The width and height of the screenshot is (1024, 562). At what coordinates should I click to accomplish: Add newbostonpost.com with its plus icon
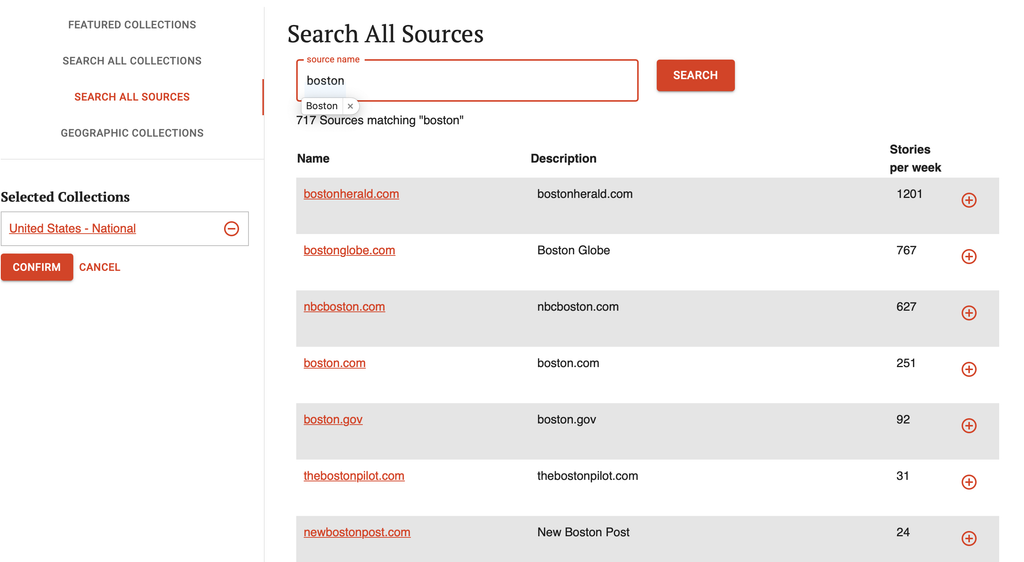coord(968,539)
